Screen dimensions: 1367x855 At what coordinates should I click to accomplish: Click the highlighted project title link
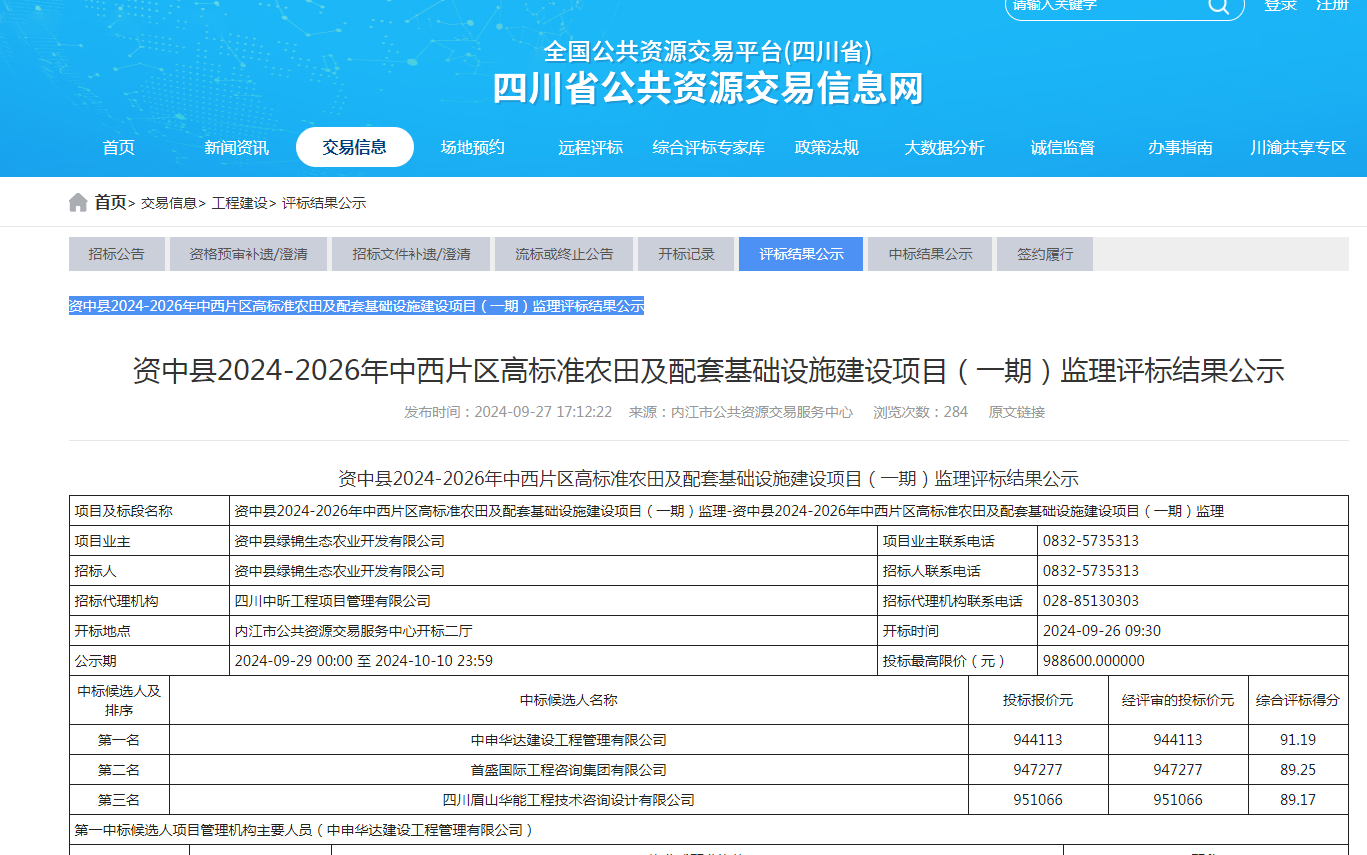click(356, 306)
